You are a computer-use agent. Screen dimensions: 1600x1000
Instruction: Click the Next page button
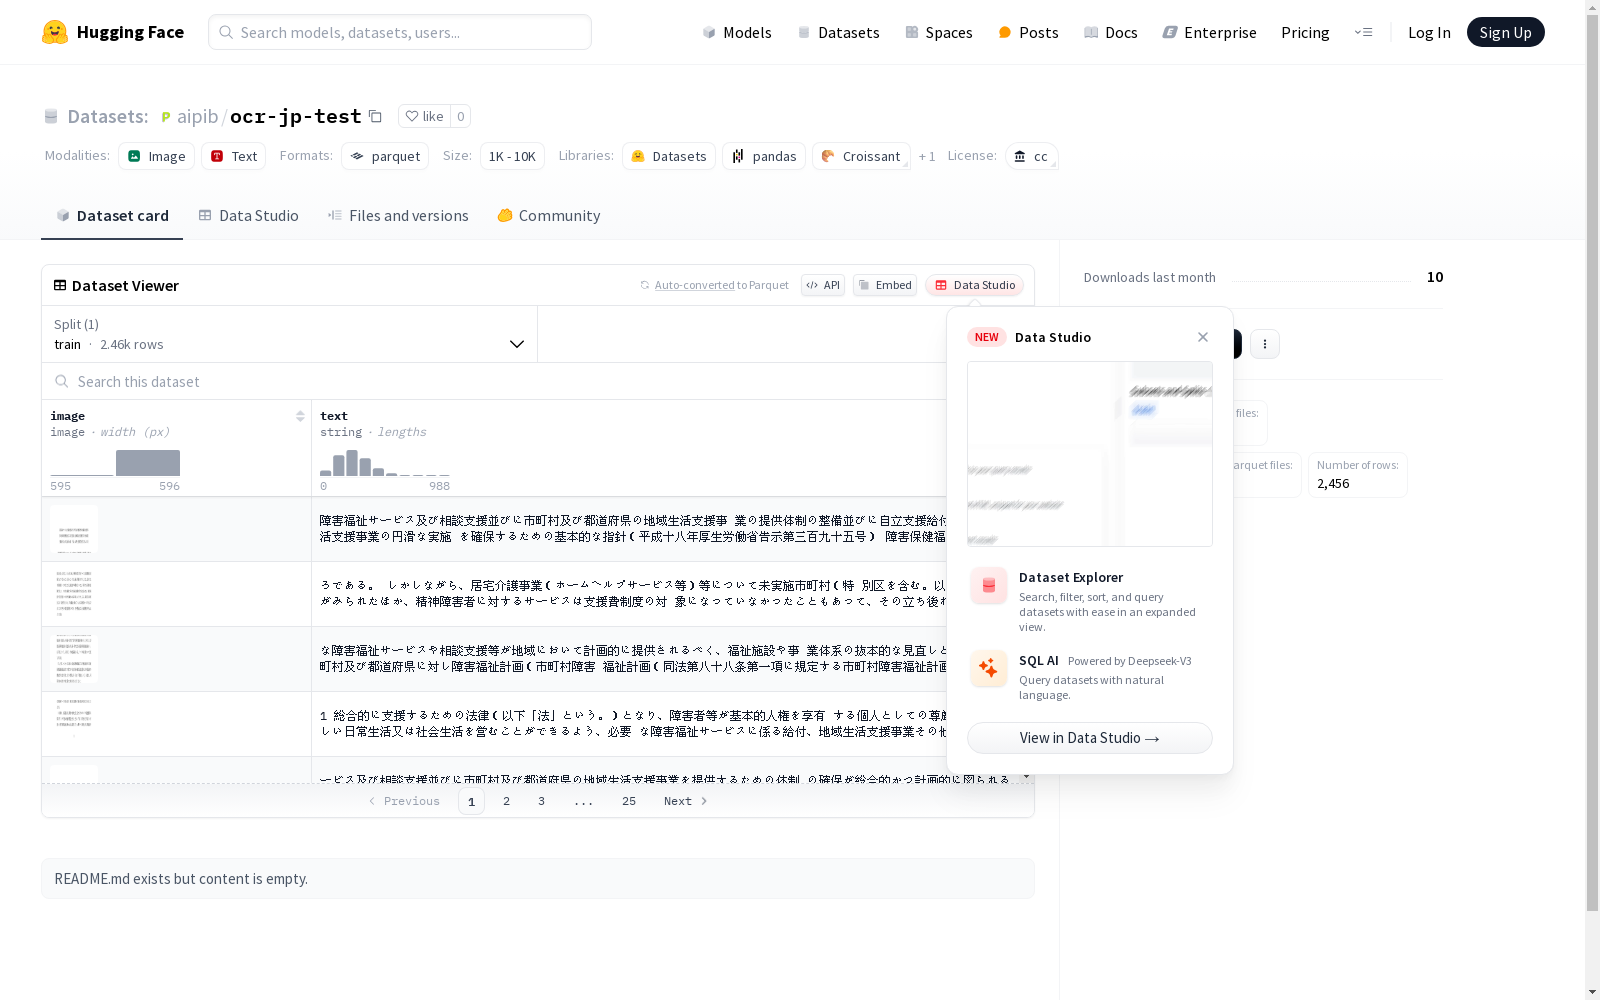click(x=686, y=801)
